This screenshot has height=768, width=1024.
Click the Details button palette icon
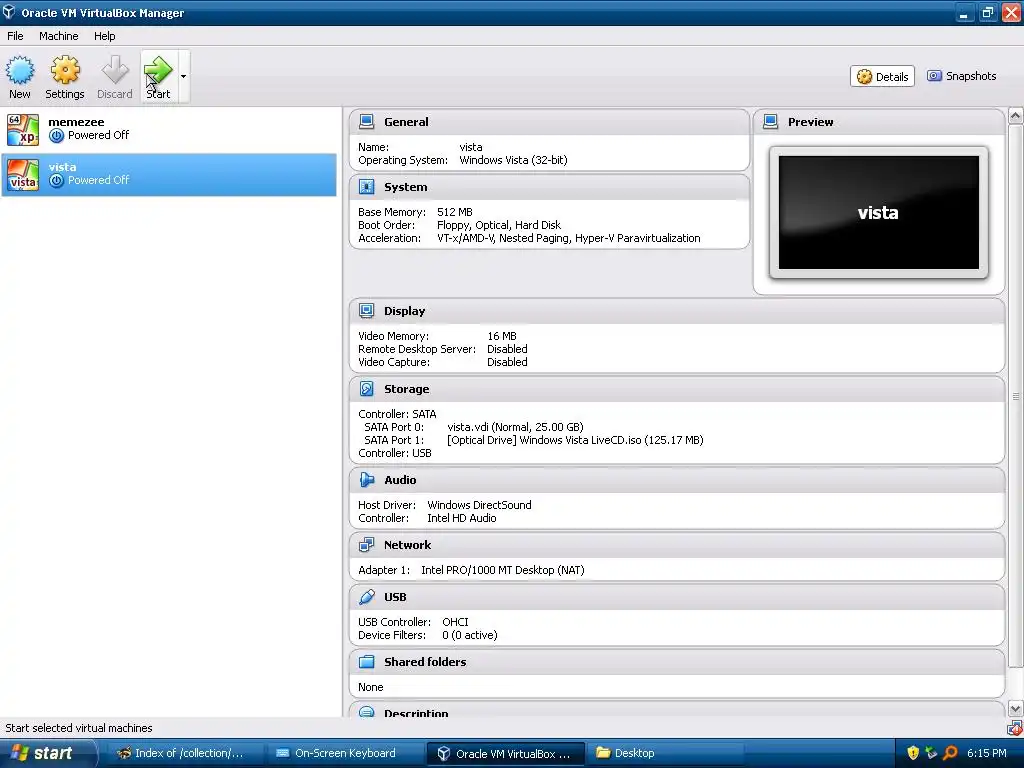[864, 76]
